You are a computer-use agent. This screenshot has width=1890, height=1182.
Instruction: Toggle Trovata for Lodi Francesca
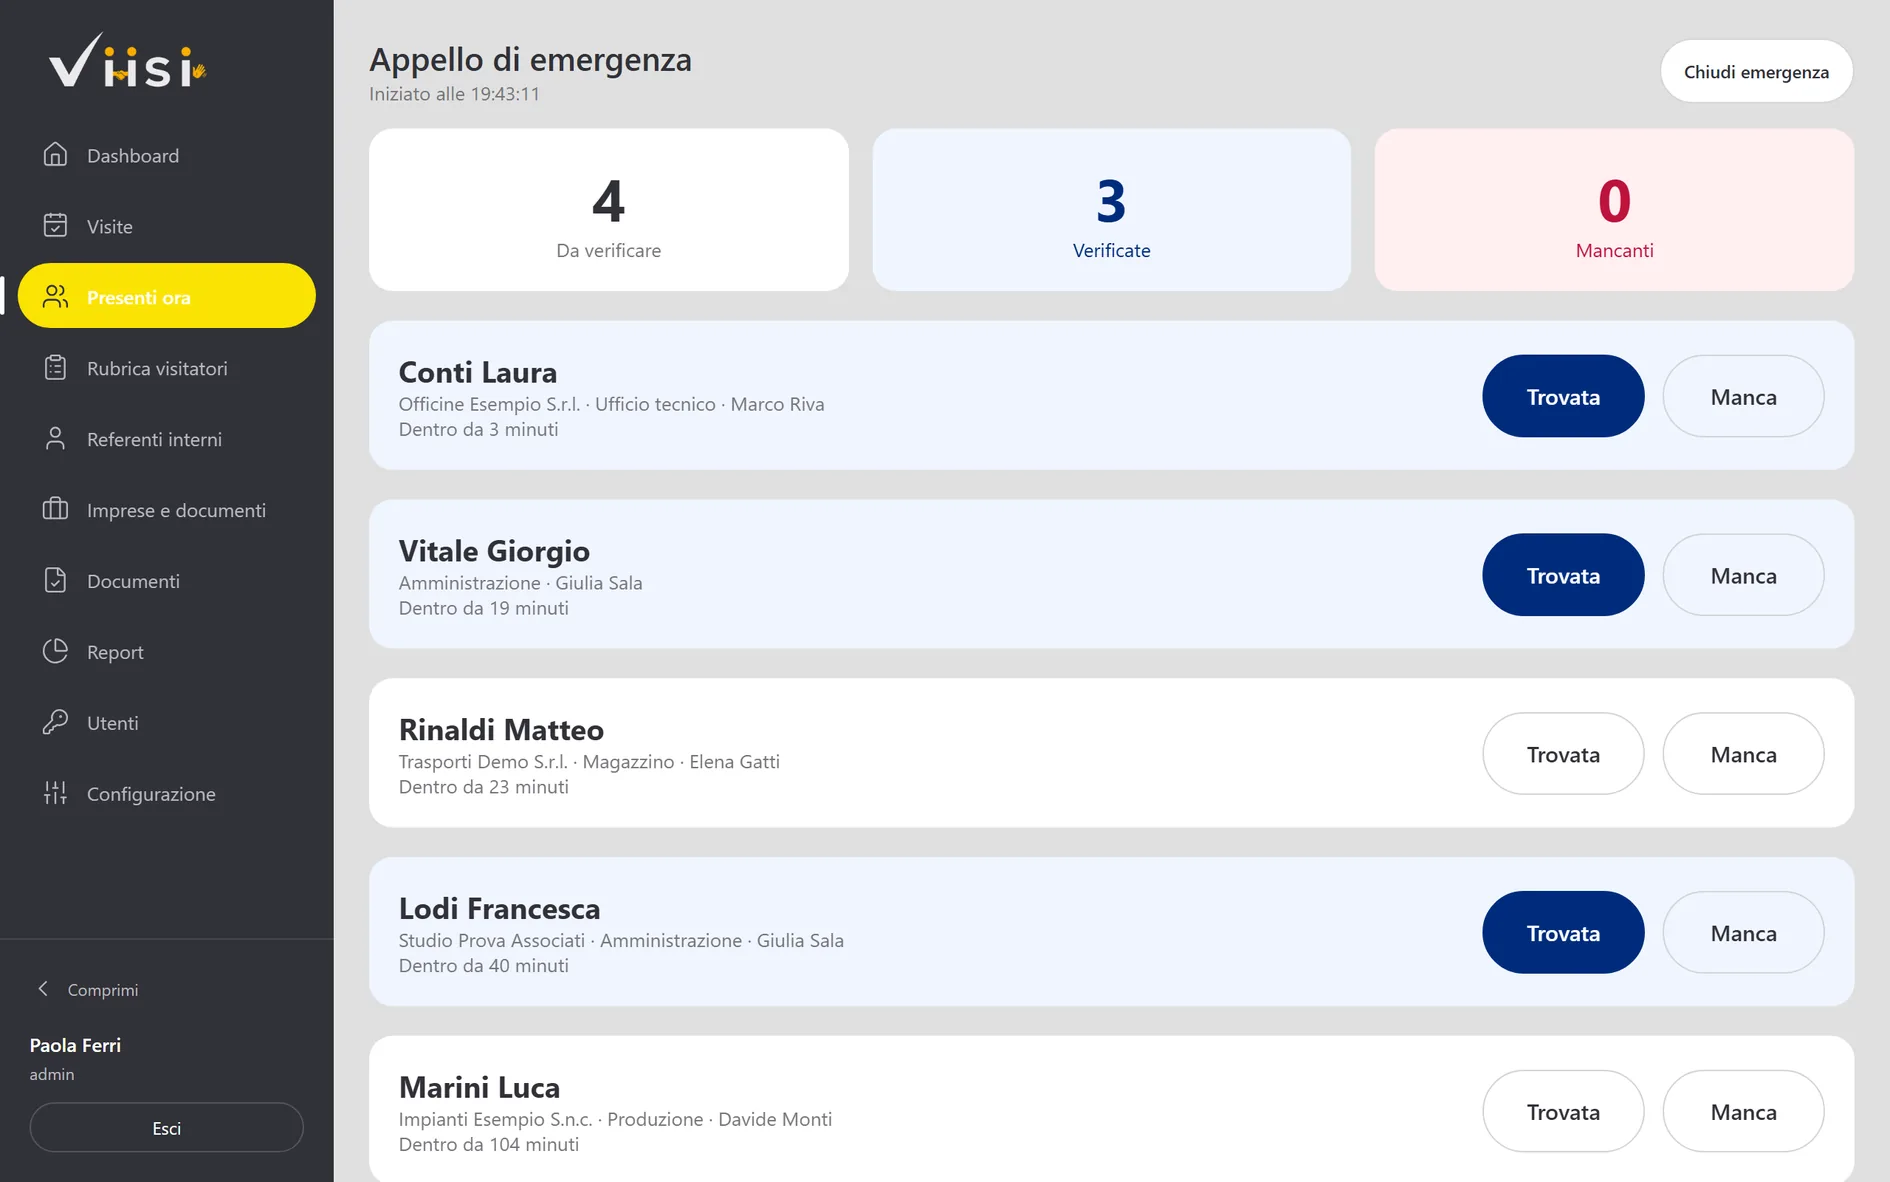[x=1563, y=933]
